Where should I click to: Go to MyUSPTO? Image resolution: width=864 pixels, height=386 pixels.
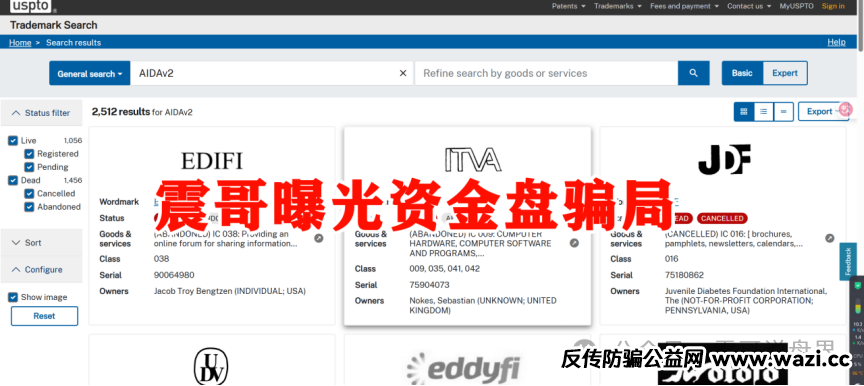pos(796,6)
